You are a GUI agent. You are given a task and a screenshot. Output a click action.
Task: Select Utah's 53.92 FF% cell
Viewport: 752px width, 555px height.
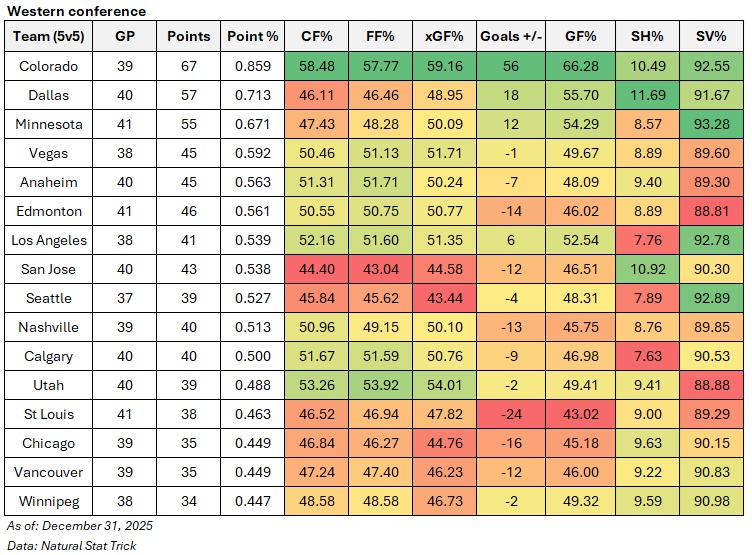(380, 383)
